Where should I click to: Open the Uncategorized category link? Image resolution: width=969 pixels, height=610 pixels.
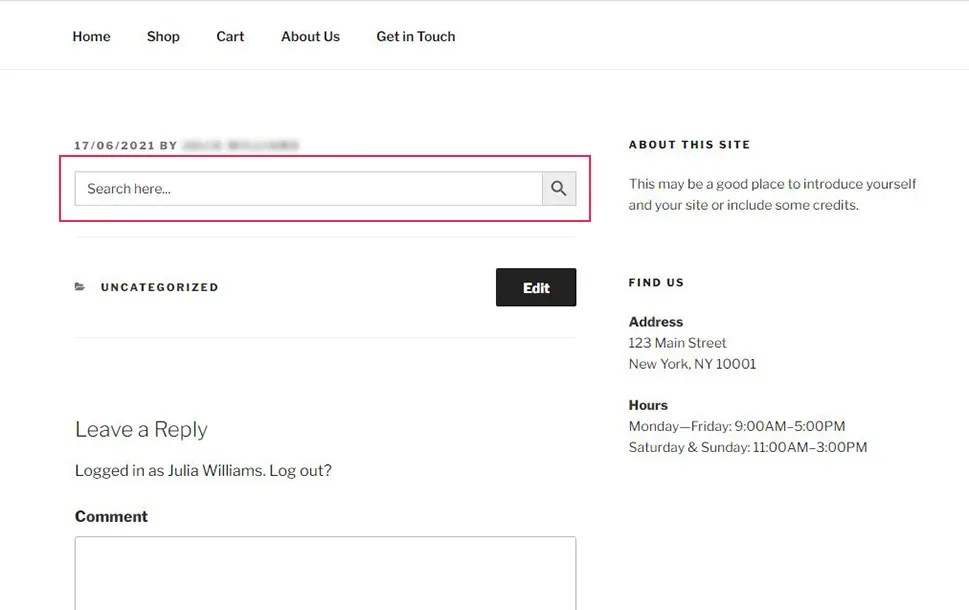tap(159, 287)
